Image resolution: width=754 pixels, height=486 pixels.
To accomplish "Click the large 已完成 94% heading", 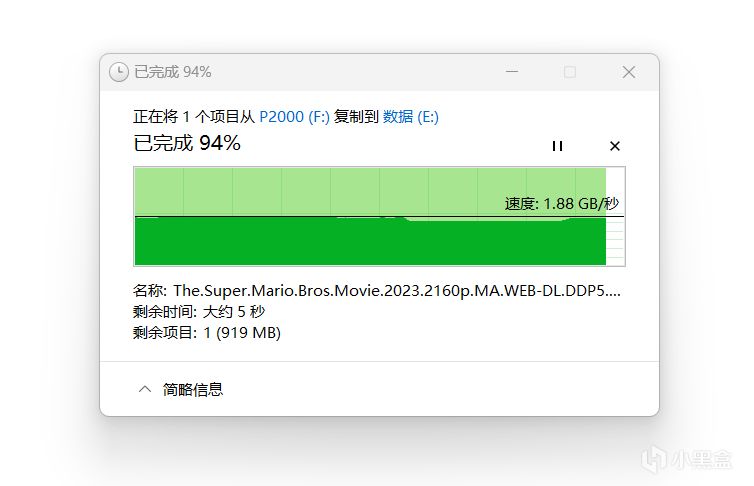I will coord(187,143).
